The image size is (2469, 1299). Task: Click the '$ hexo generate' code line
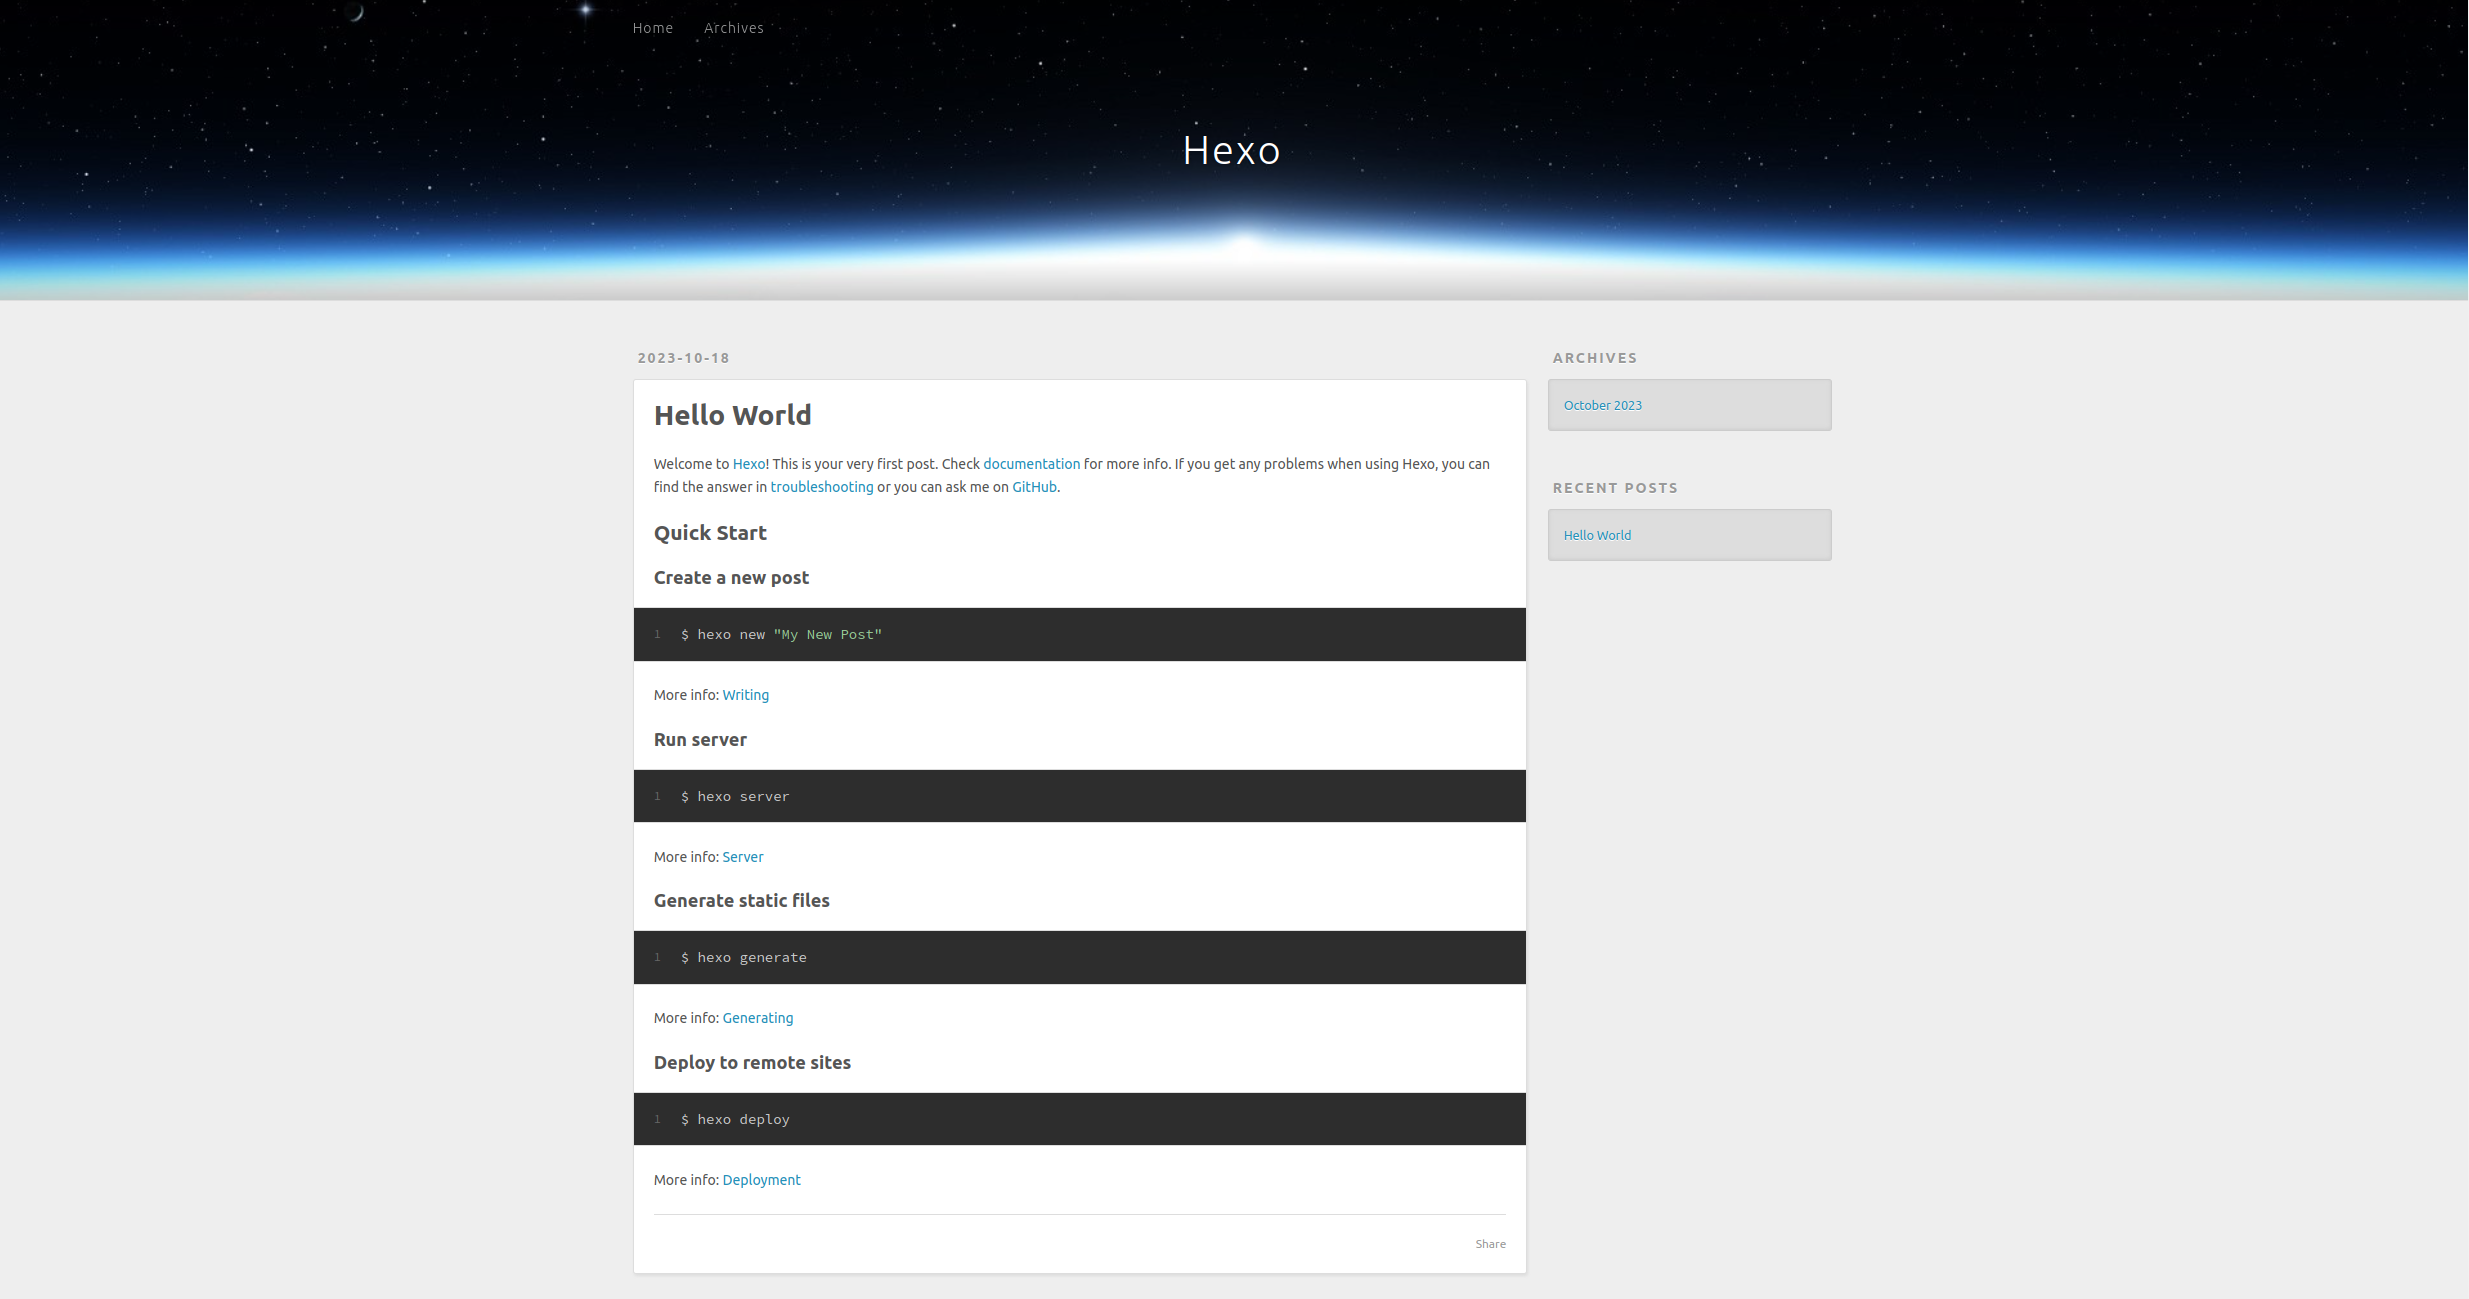pyautogui.click(x=743, y=957)
